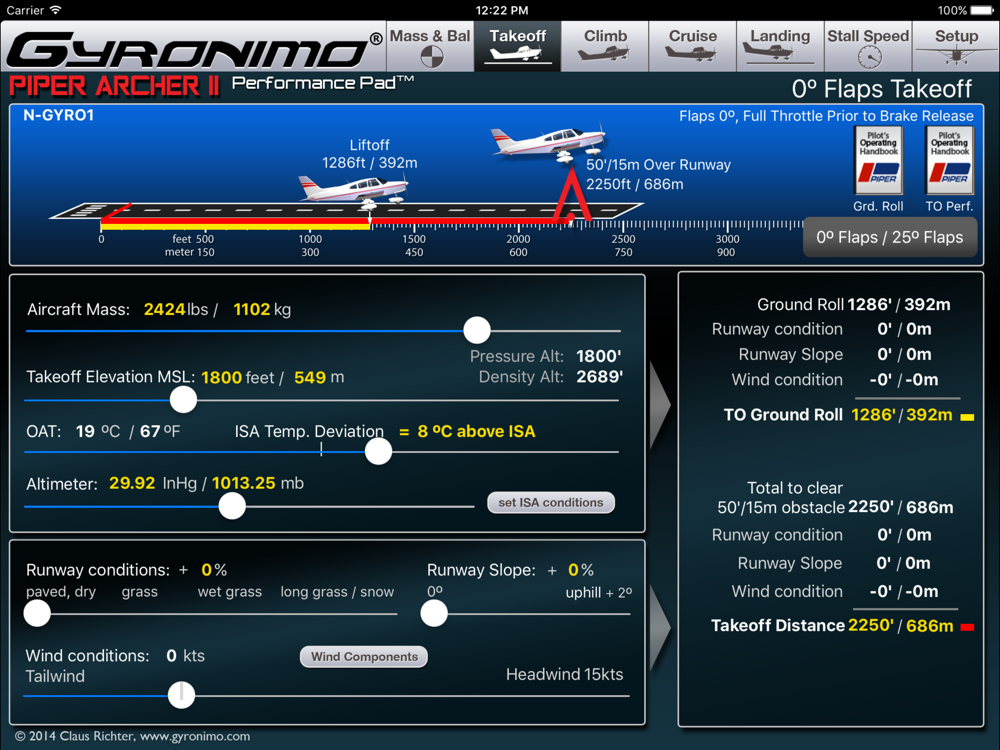This screenshot has height=750, width=1000.
Task: Click the 12:22 PM clock
Action: pyautogui.click(x=501, y=10)
